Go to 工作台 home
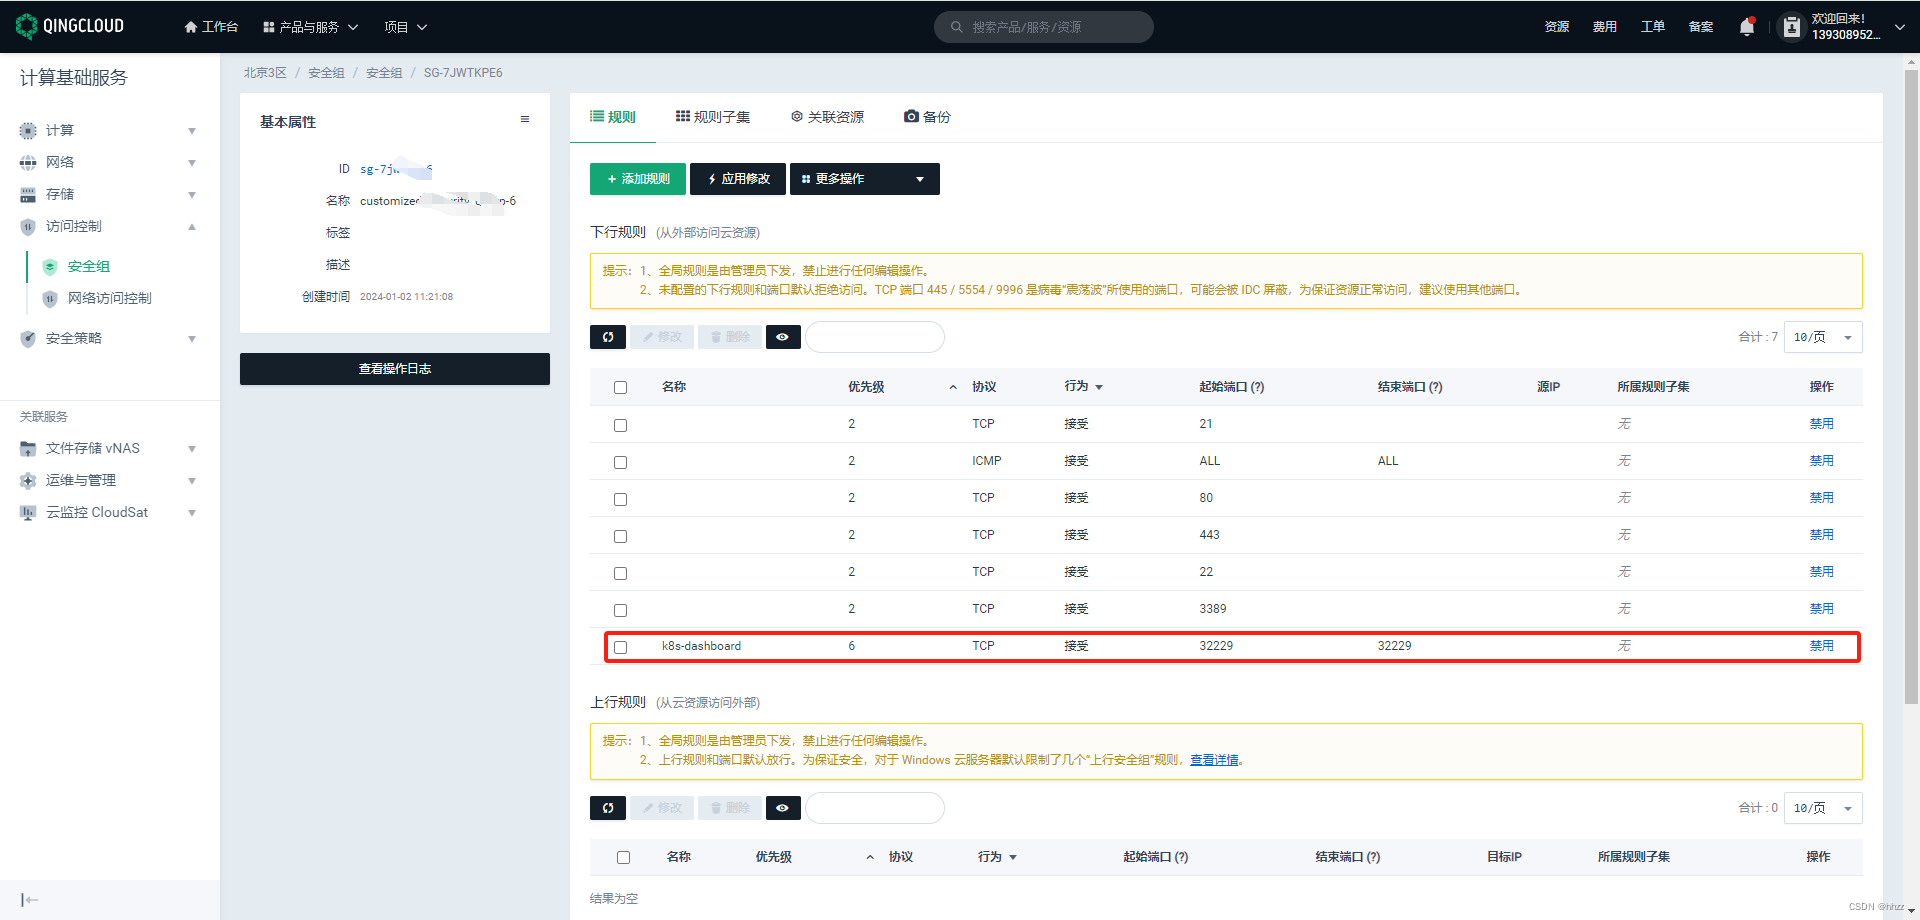This screenshot has height=920, width=1920. point(211,27)
